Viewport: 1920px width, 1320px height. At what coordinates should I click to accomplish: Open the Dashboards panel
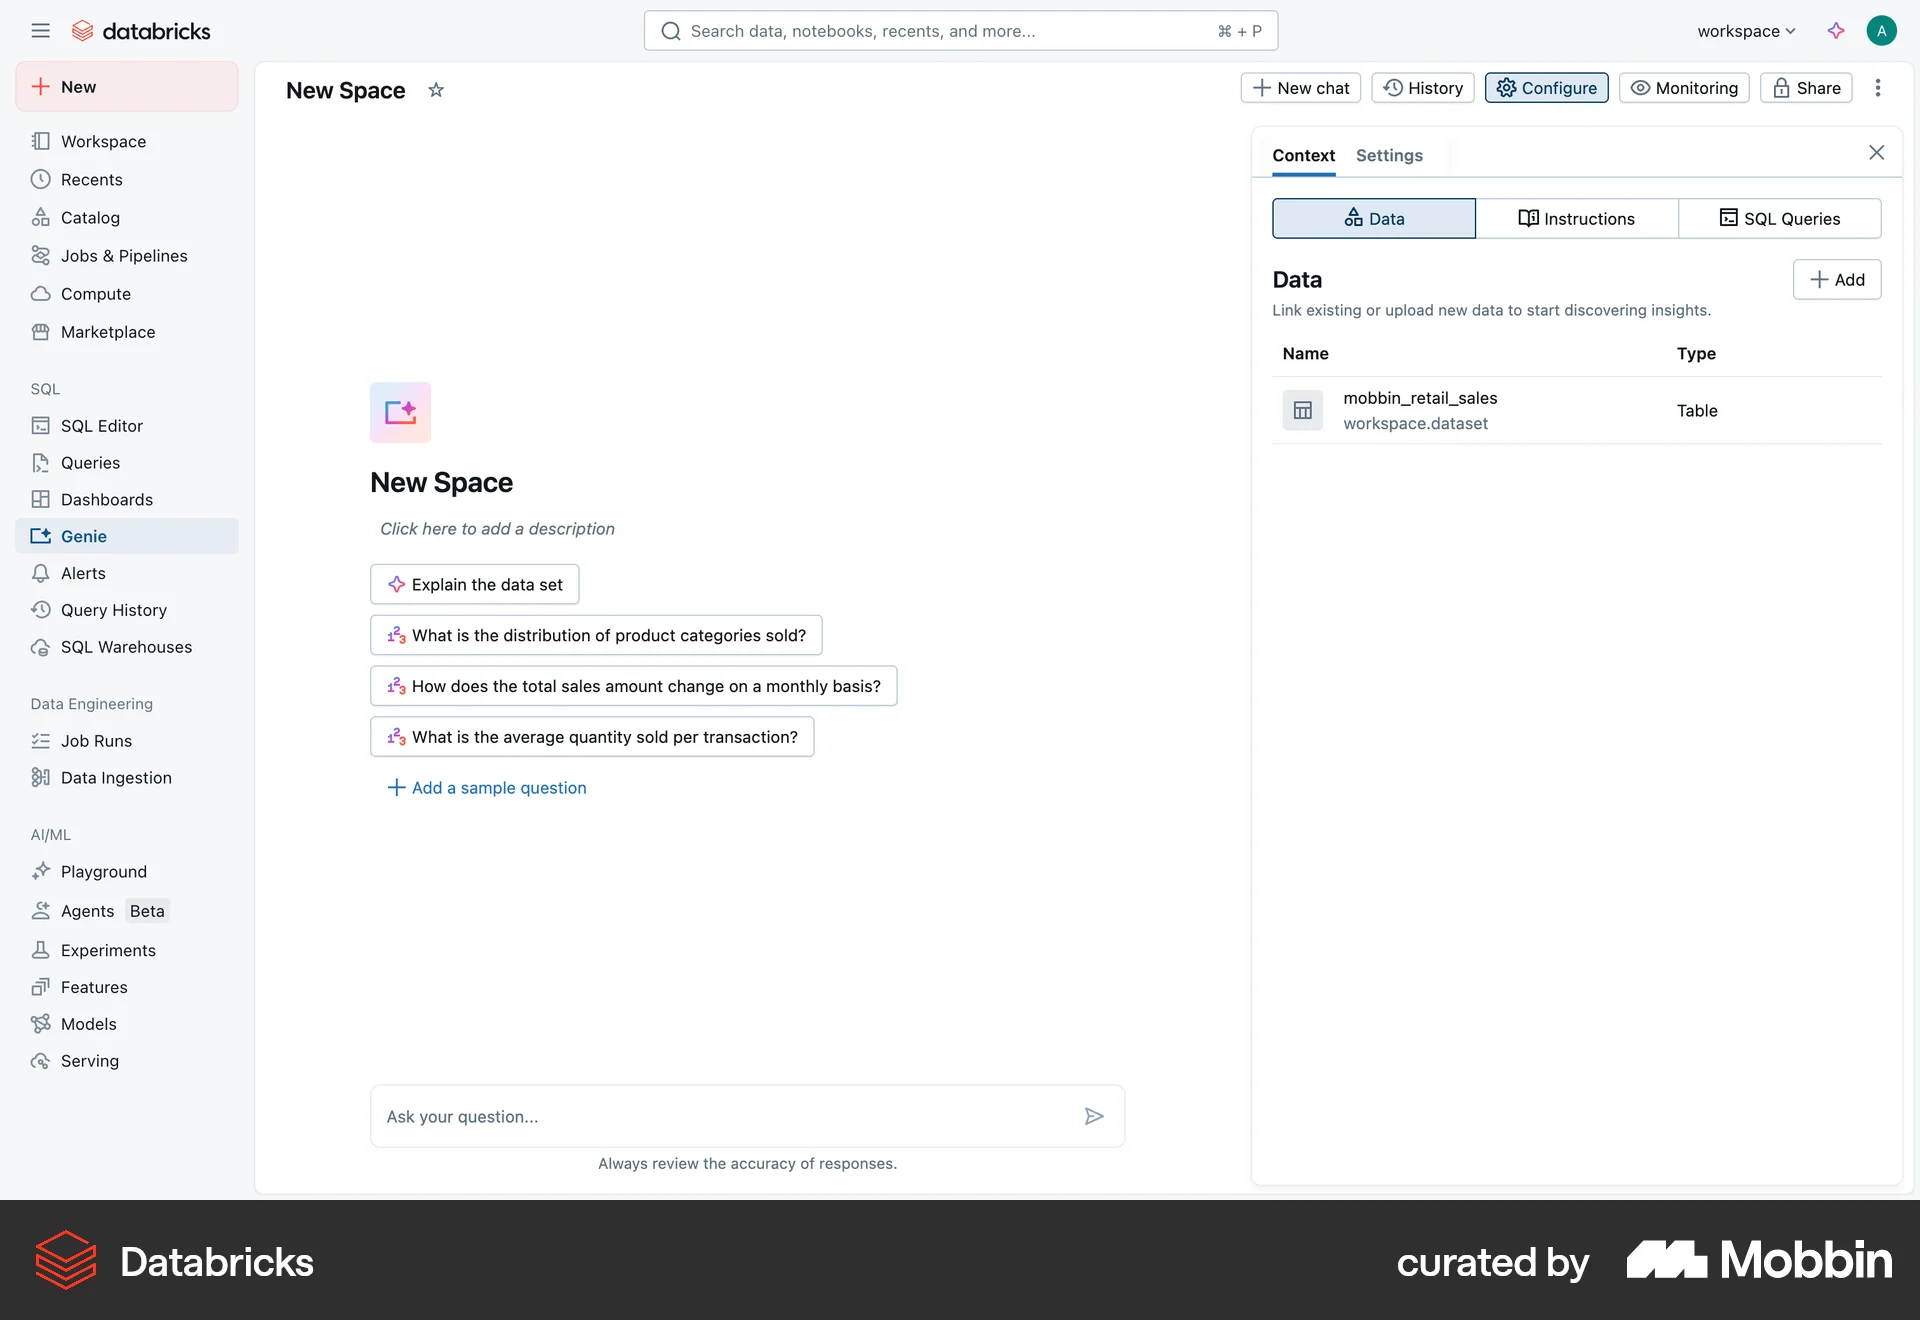pyautogui.click(x=41, y=499)
